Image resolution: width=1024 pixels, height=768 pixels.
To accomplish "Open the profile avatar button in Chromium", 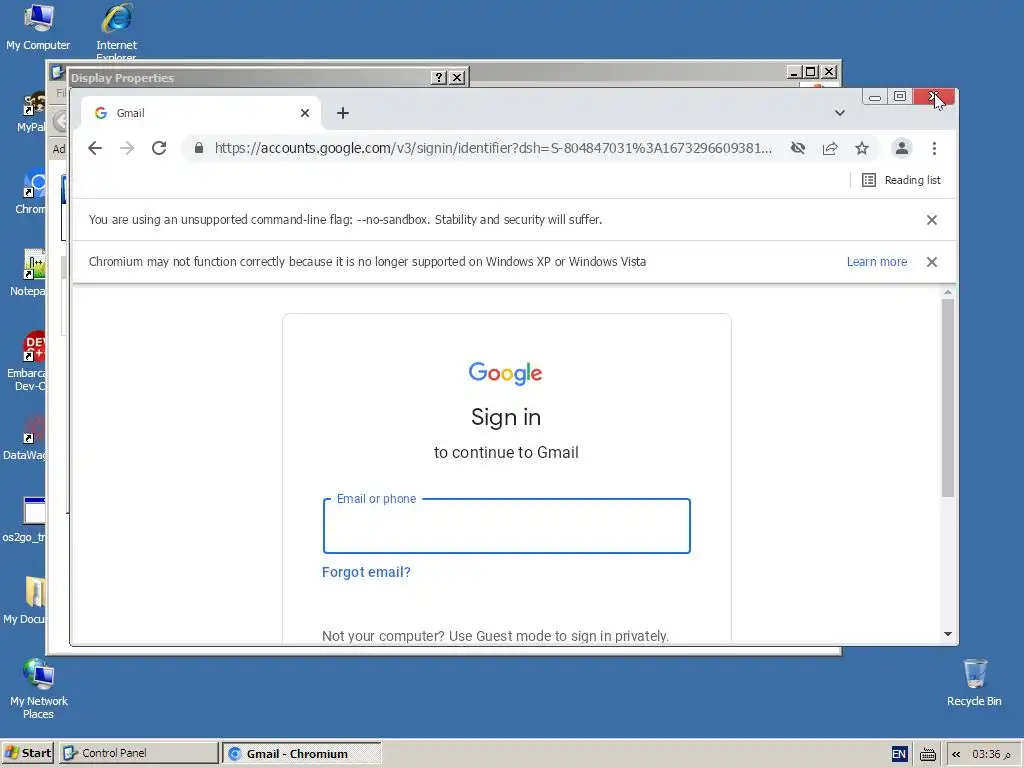I will [902, 148].
